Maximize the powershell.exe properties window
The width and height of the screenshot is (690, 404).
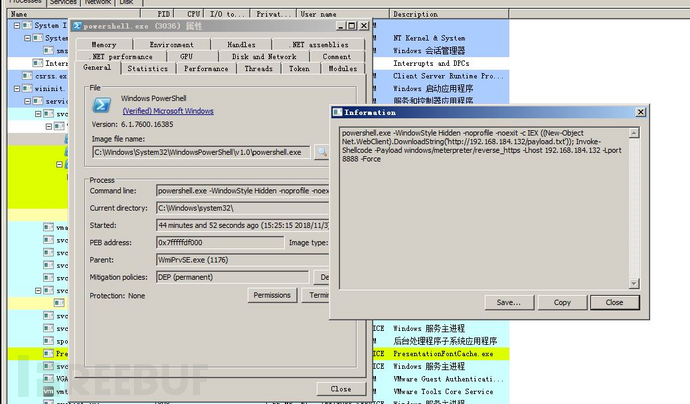pos(352,26)
